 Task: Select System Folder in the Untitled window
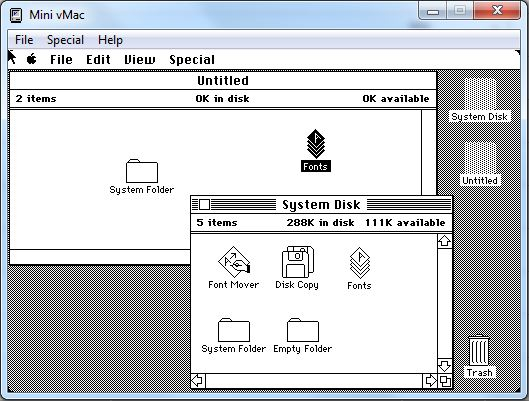142,171
